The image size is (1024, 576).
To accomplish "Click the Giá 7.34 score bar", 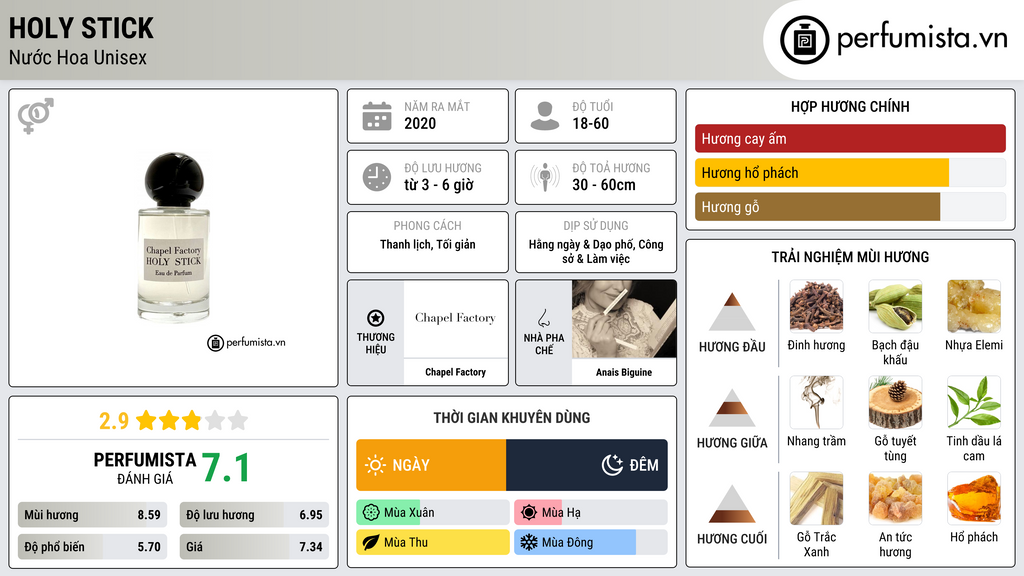I will [254, 547].
